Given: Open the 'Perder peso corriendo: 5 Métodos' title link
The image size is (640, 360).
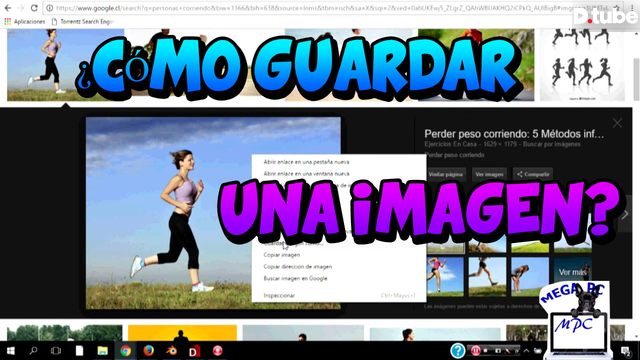Looking at the screenshot, I should point(514,134).
